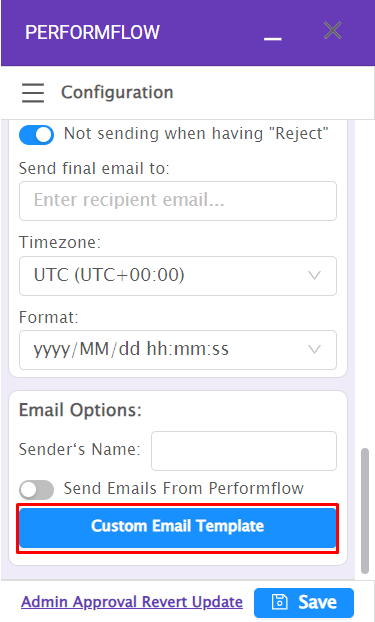Click the PERFORMFLOW title bar text
This screenshot has width=375, height=622.
[92, 32]
